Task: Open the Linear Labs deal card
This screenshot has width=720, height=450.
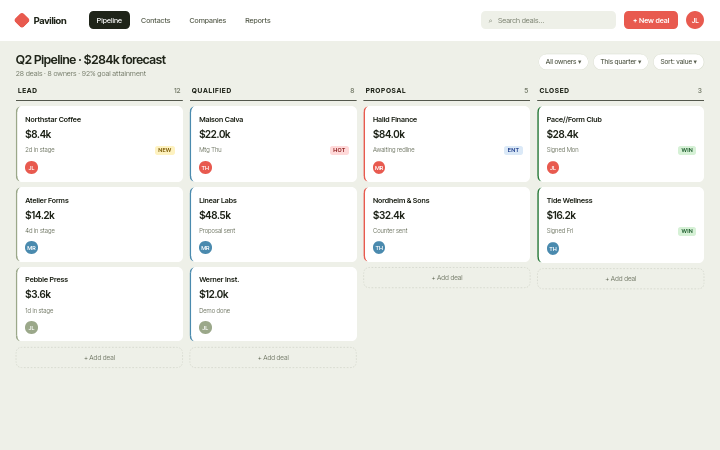Action: [273, 224]
